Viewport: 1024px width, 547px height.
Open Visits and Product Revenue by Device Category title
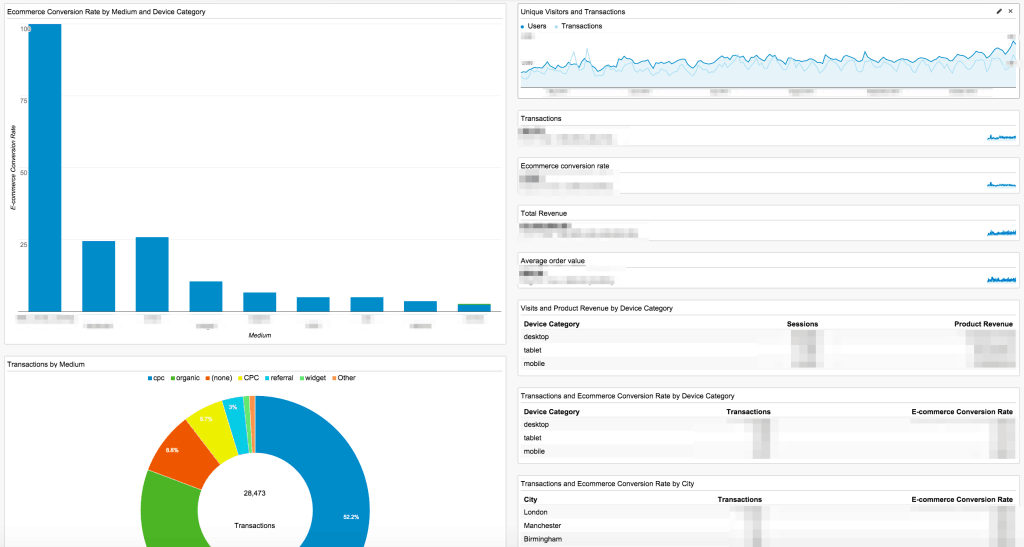coord(596,308)
